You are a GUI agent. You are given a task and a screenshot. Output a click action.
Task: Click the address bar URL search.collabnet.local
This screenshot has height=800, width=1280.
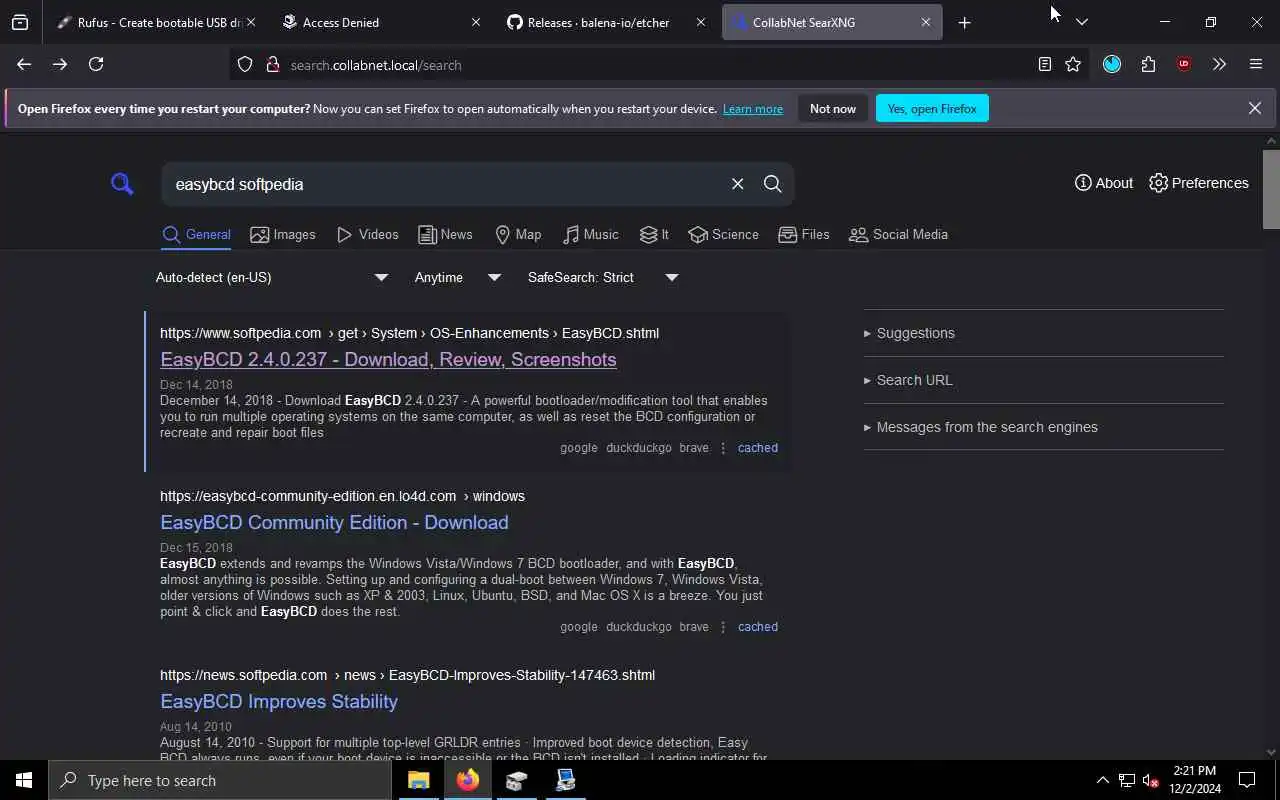pos(376,65)
